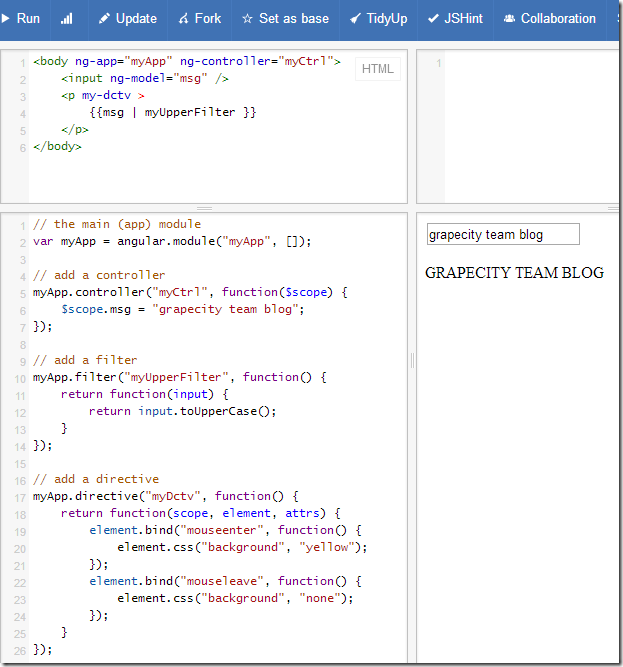Open the bar chart stats icon
The height and width of the screenshot is (667, 623).
click(67, 18)
